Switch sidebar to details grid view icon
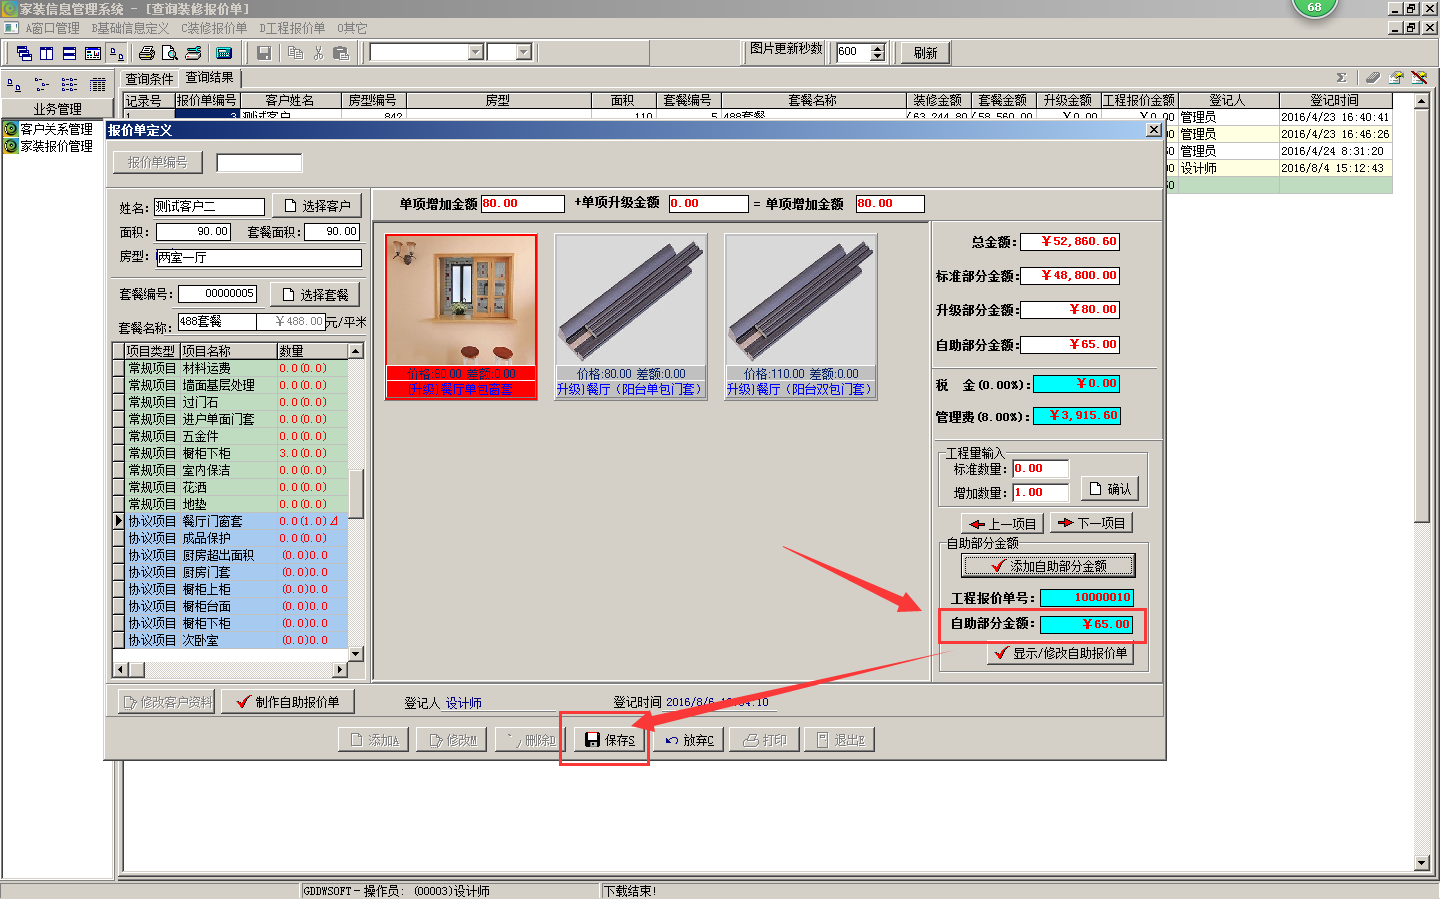This screenshot has height=900, width=1440. coord(98,85)
